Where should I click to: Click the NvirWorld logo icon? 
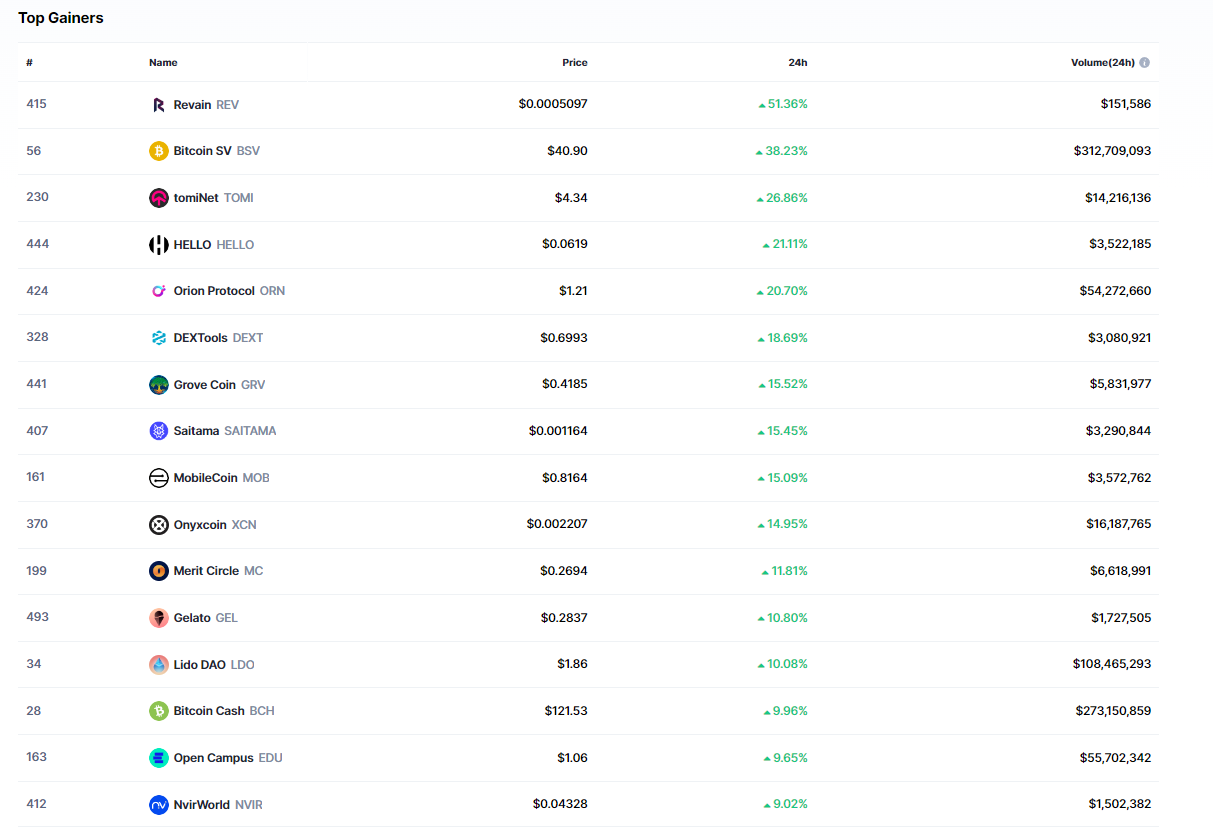(x=158, y=805)
